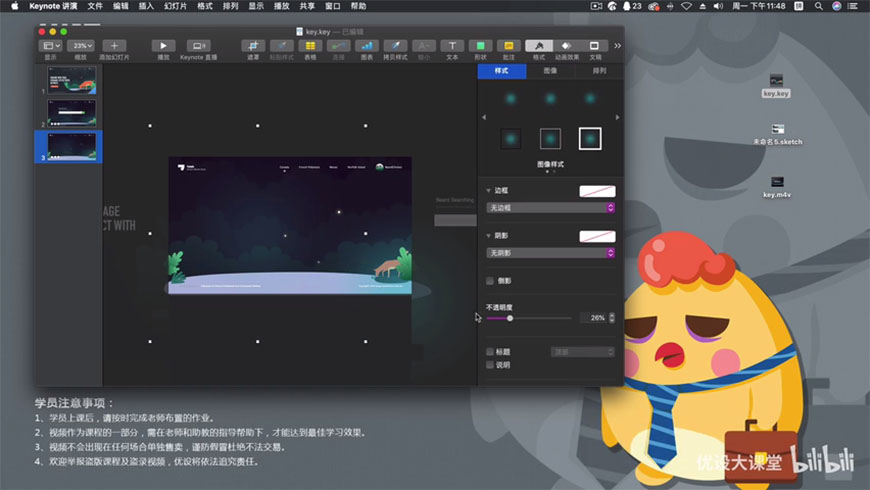The width and height of the screenshot is (870, 490).
Task: Collapse the 边框 border section triangle
Action: tap(489, 190)
